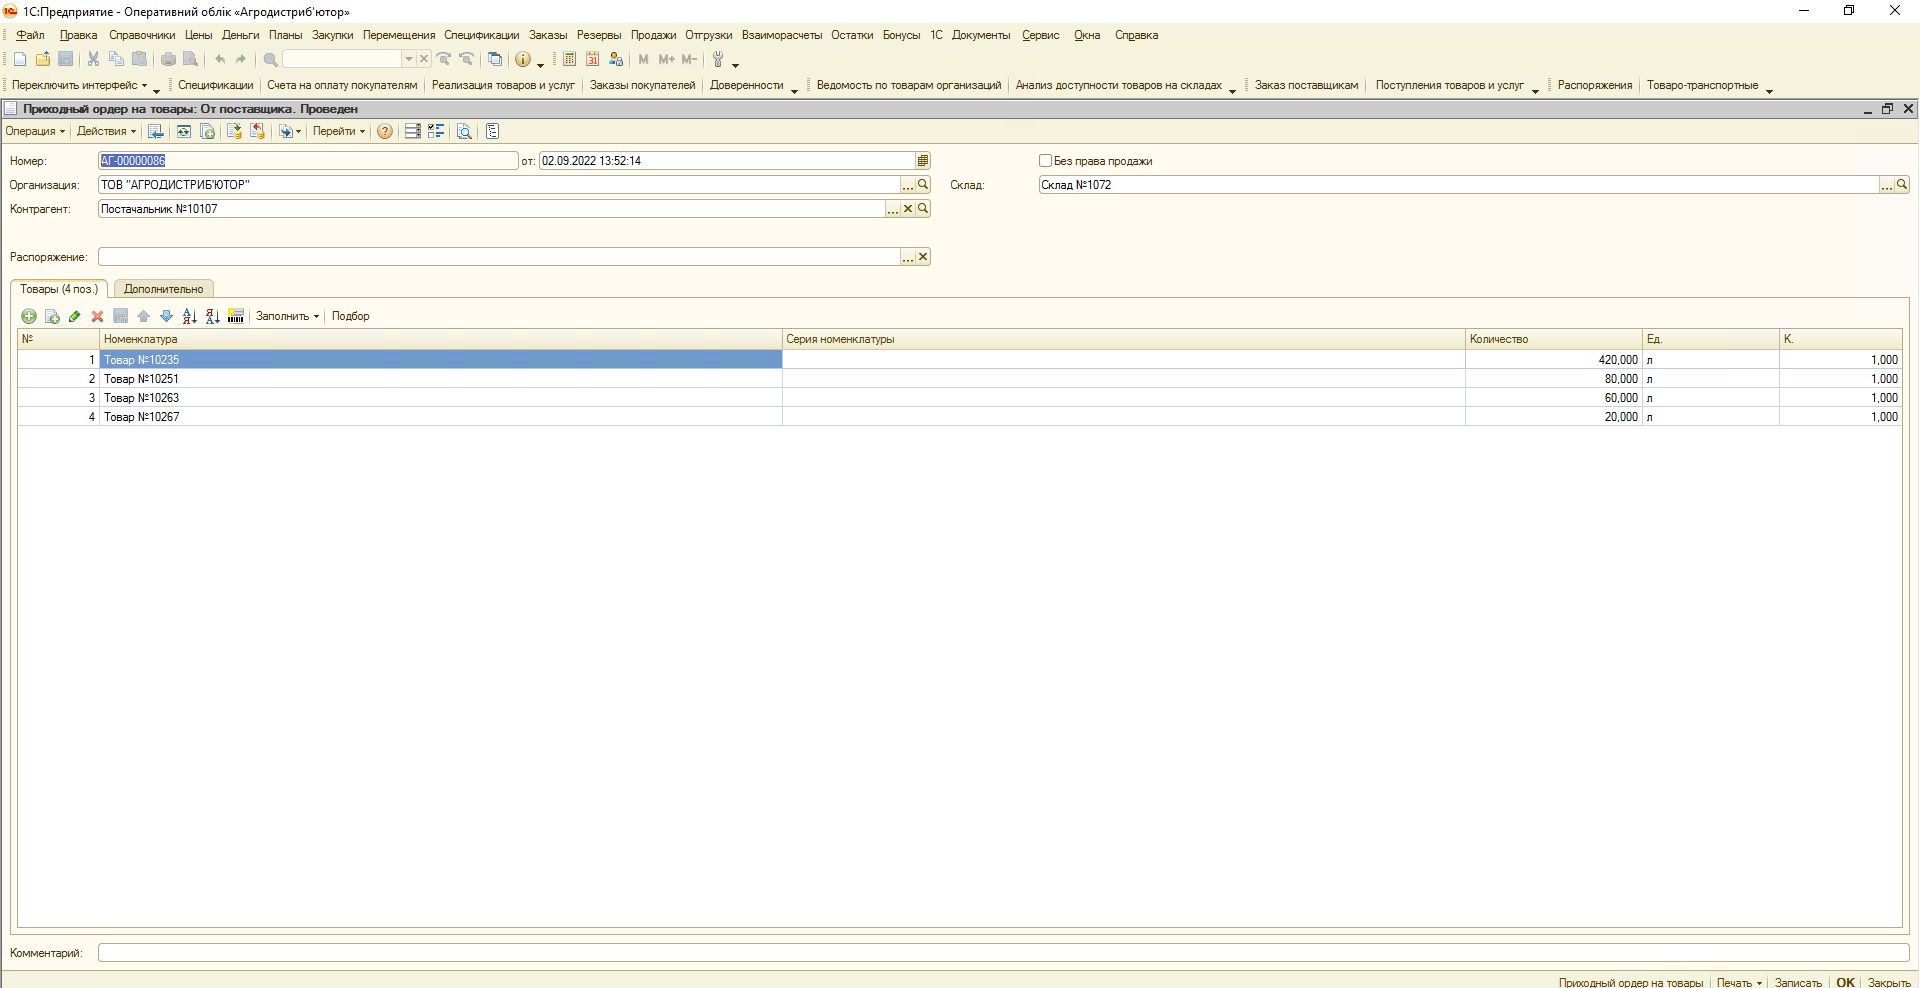Screen dimensions: 1920x988
Task: Open the 'Справочники' menu
Action: pos(142,35)
